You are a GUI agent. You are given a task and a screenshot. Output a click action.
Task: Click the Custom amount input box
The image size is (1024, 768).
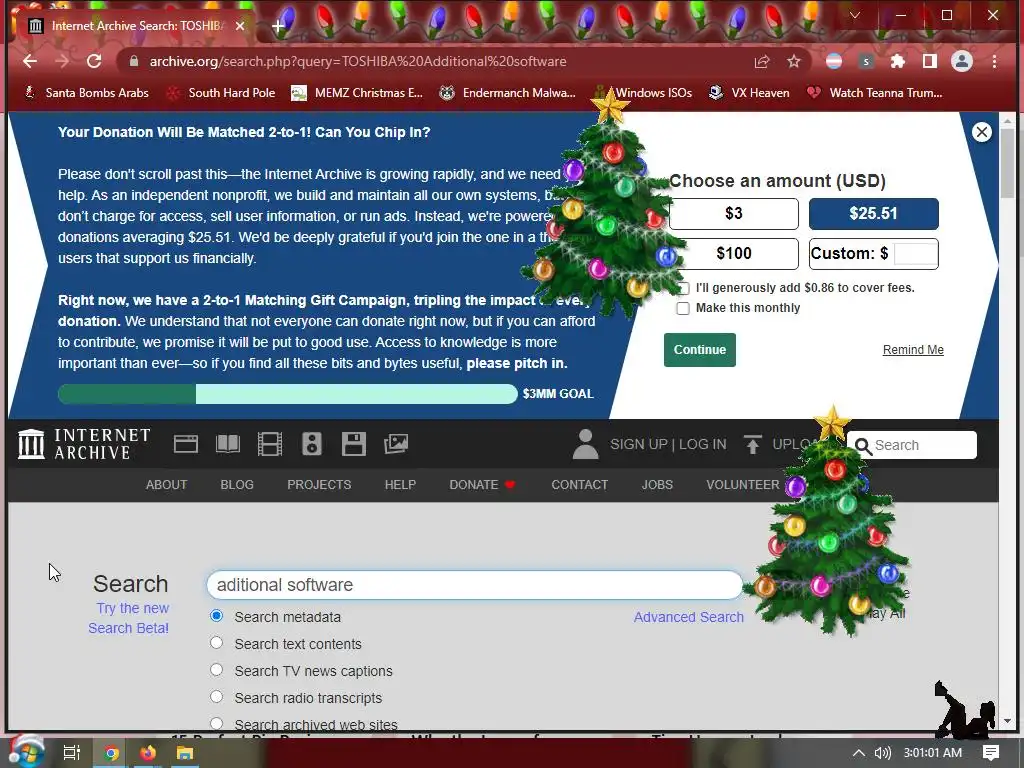[x=915, y=253]
